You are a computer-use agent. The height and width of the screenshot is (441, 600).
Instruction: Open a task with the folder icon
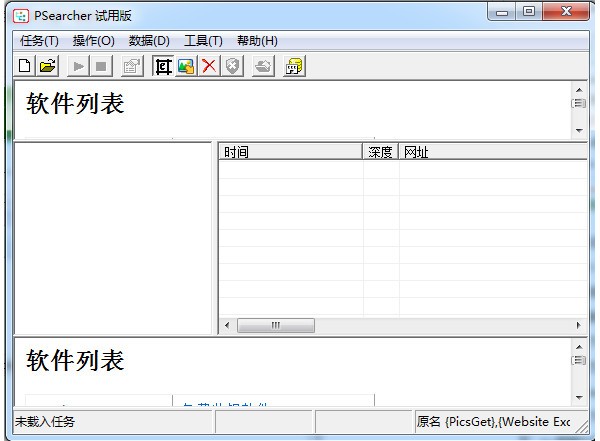coord(48,66)
